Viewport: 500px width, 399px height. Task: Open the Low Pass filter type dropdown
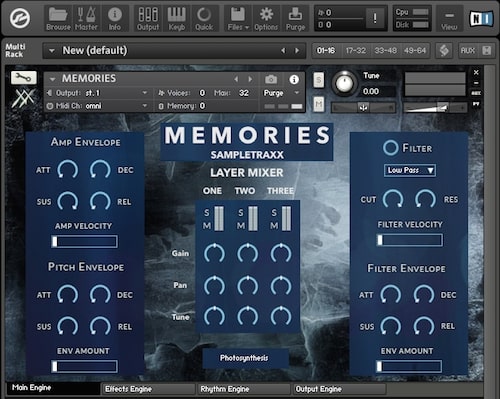(410, 170)
